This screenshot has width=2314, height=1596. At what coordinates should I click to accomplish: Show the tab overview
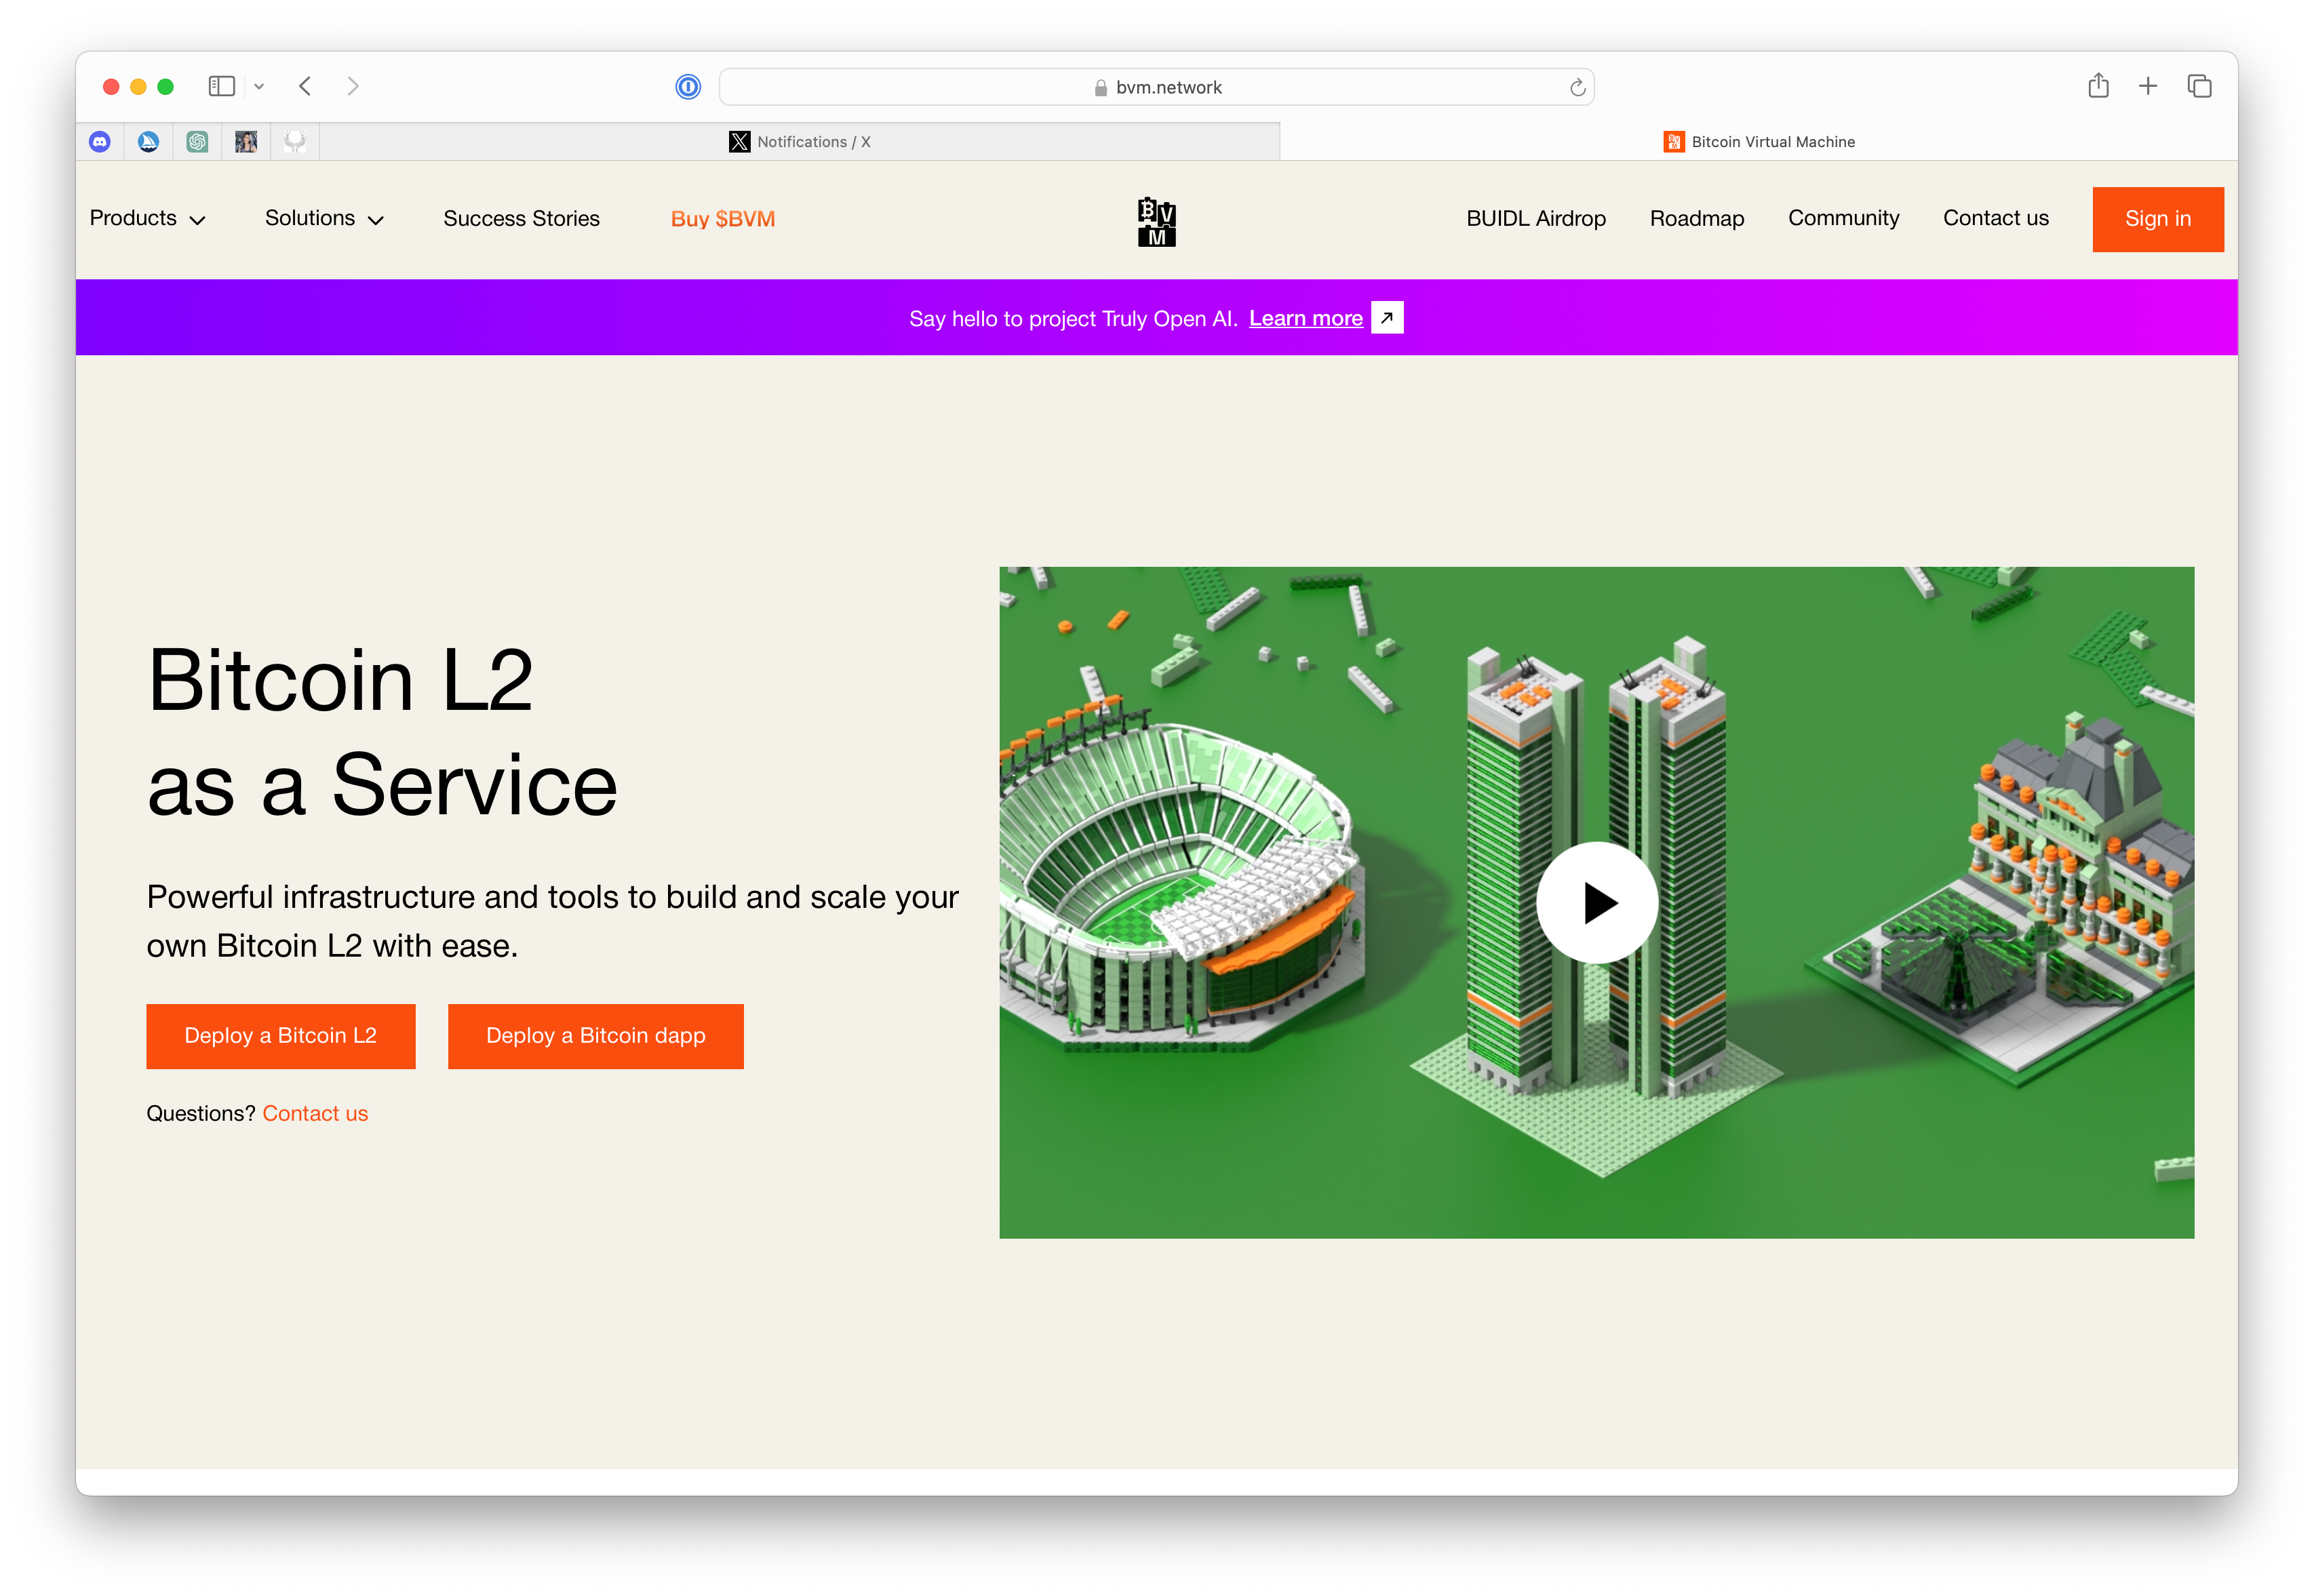[2199, 86]
